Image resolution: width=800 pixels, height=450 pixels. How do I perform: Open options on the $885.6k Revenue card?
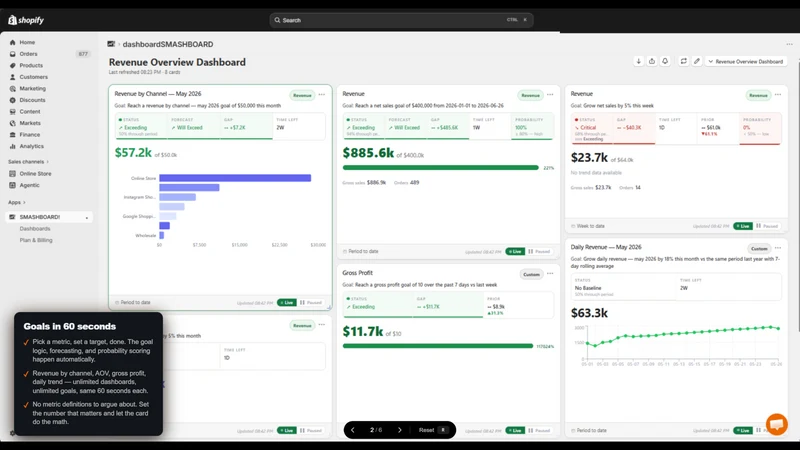pyautogui.click(x=550, y=94)
